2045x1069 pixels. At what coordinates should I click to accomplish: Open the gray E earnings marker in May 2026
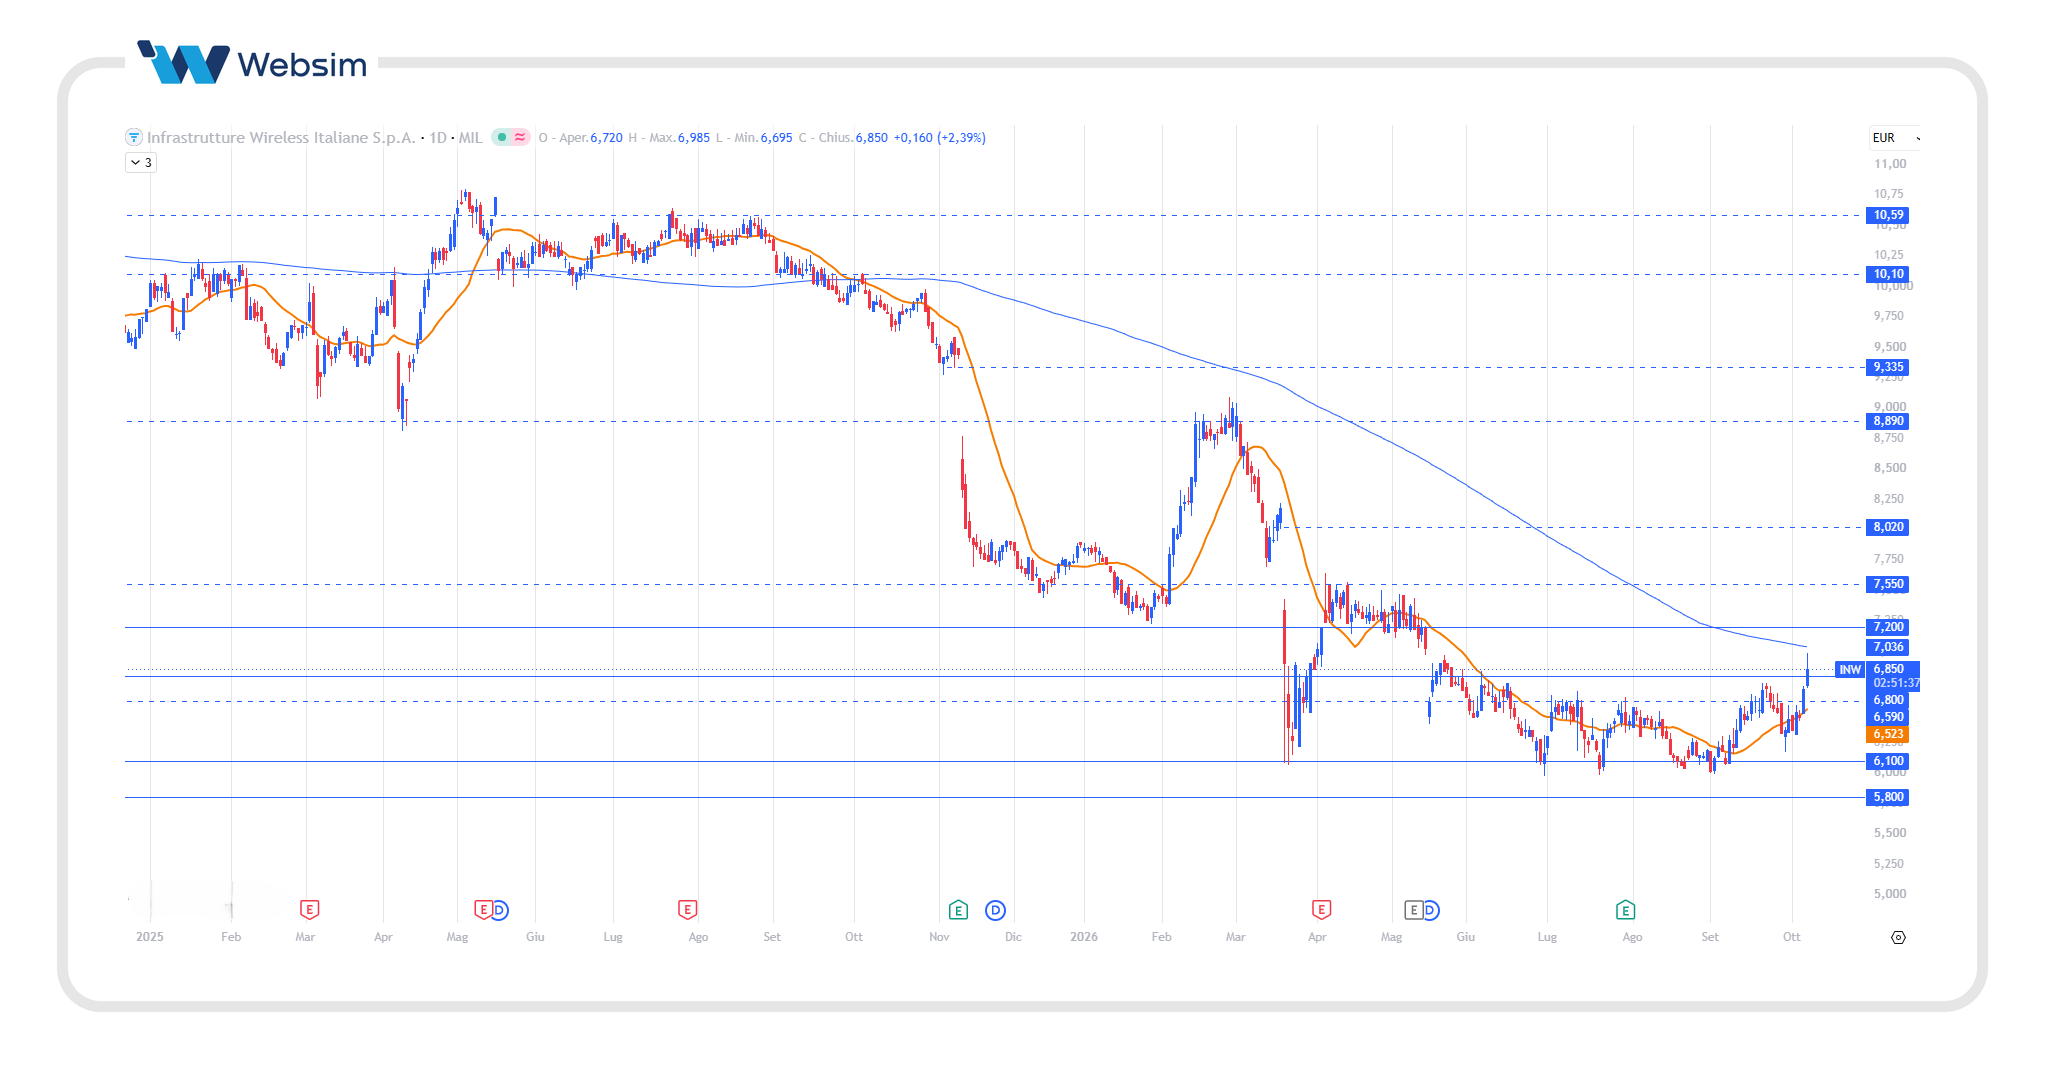click(1413, 910)
